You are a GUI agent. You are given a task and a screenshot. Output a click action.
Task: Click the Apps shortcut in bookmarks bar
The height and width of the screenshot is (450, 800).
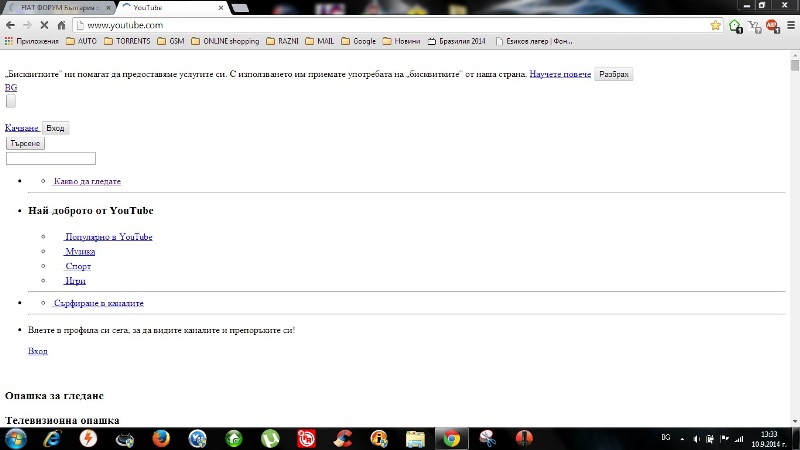tap(32, 42)
